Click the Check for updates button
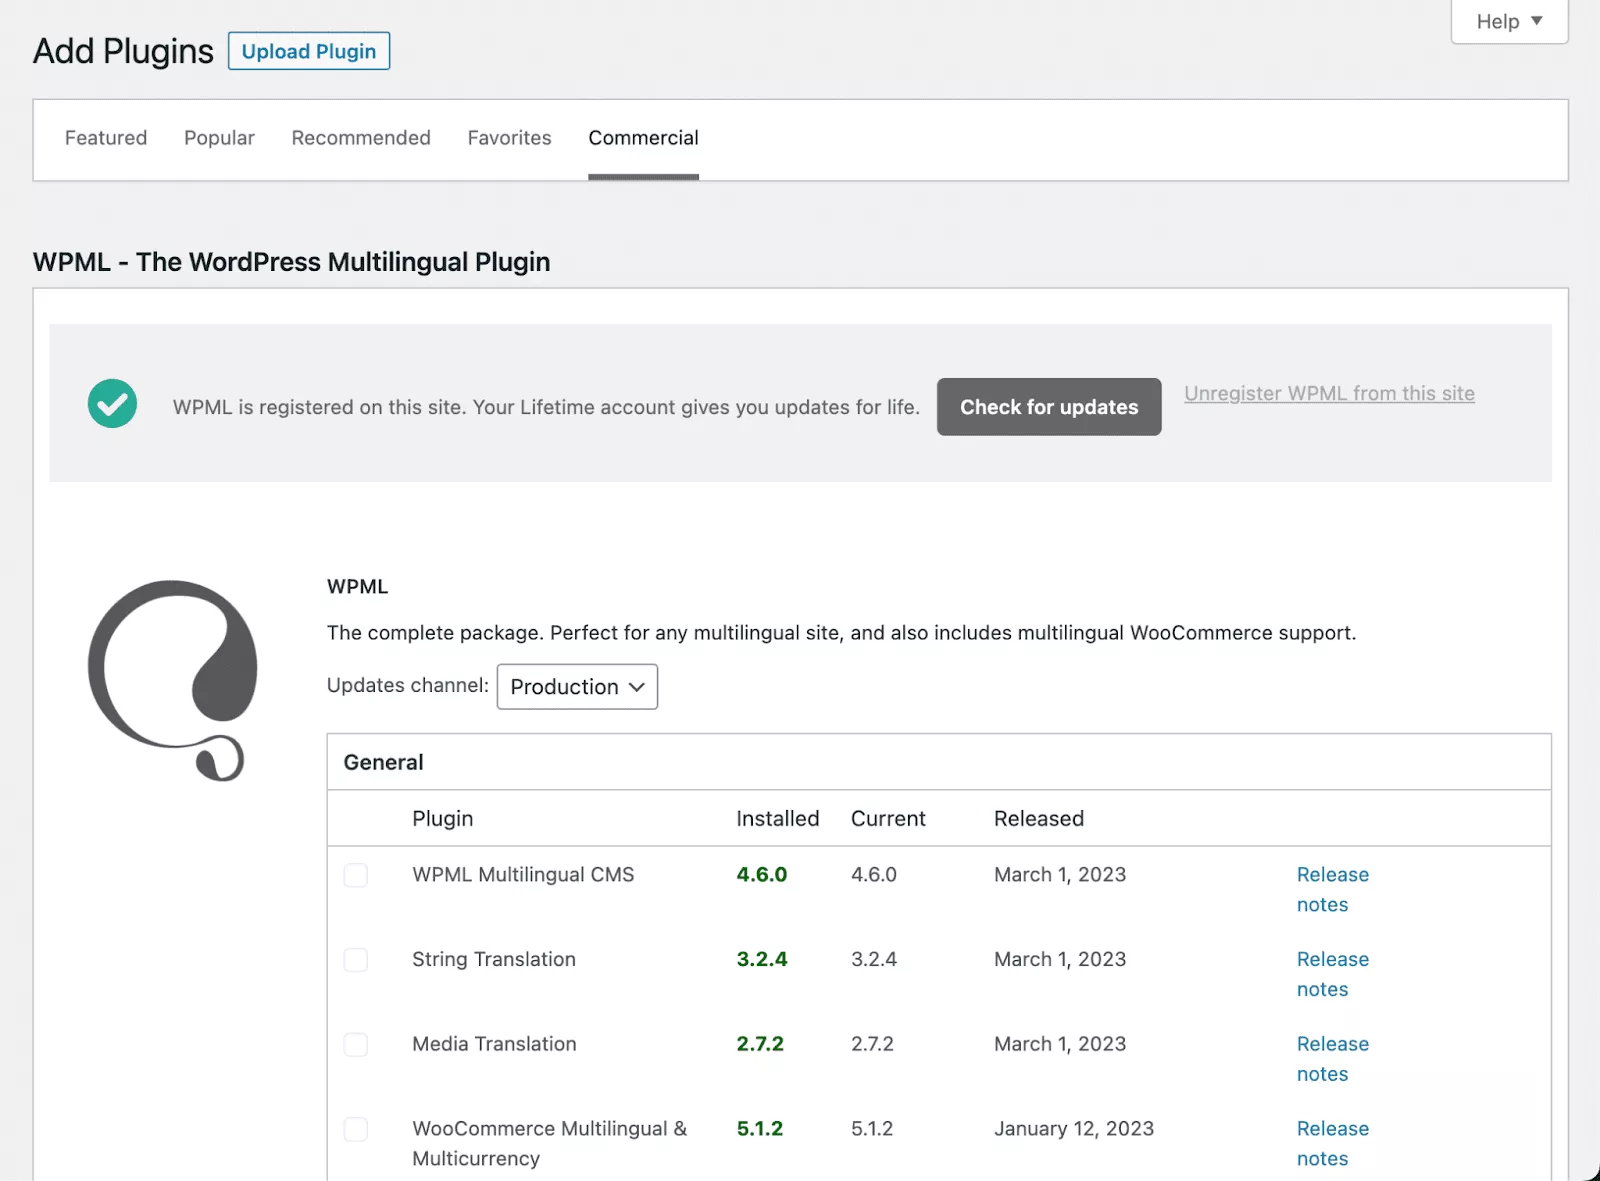 (1049, 407)
